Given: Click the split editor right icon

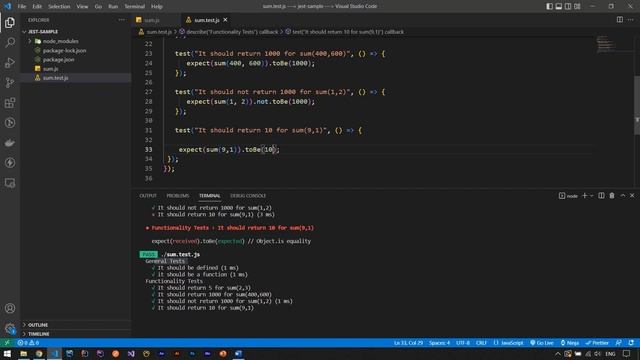Looking at the screenshot, I should pyautogui.click(x=620, y=20).
